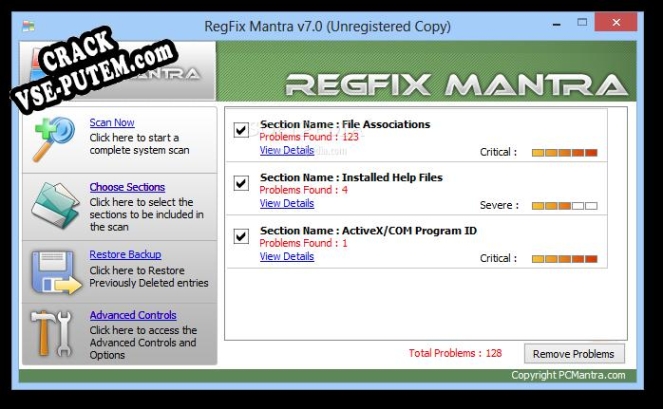
Task: Open the Scan Now link
Action: [111, 123]
